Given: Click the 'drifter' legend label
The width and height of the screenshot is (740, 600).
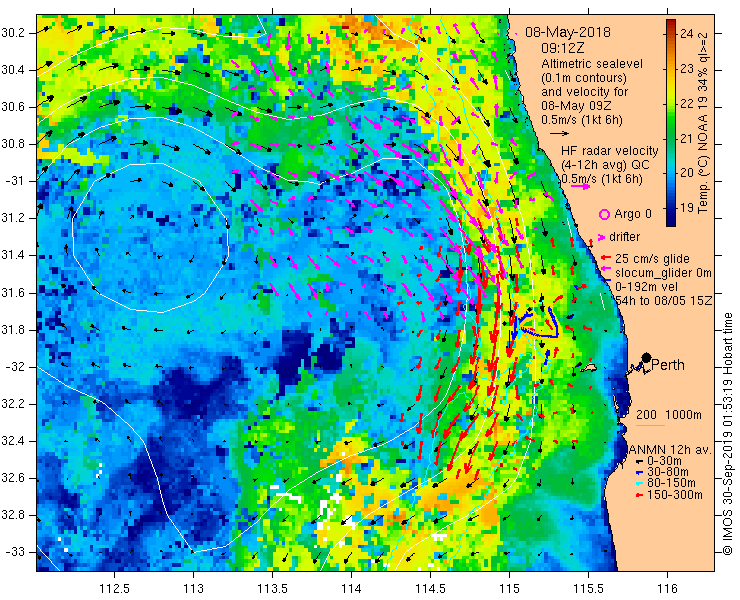Looking at the screenshot, I should tap(624, 237).
